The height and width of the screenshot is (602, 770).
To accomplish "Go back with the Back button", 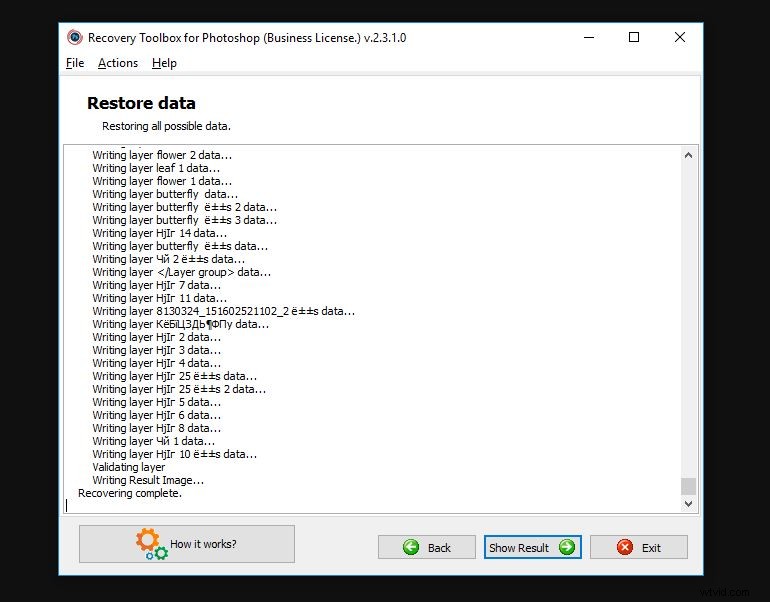I will coord(427,547).
